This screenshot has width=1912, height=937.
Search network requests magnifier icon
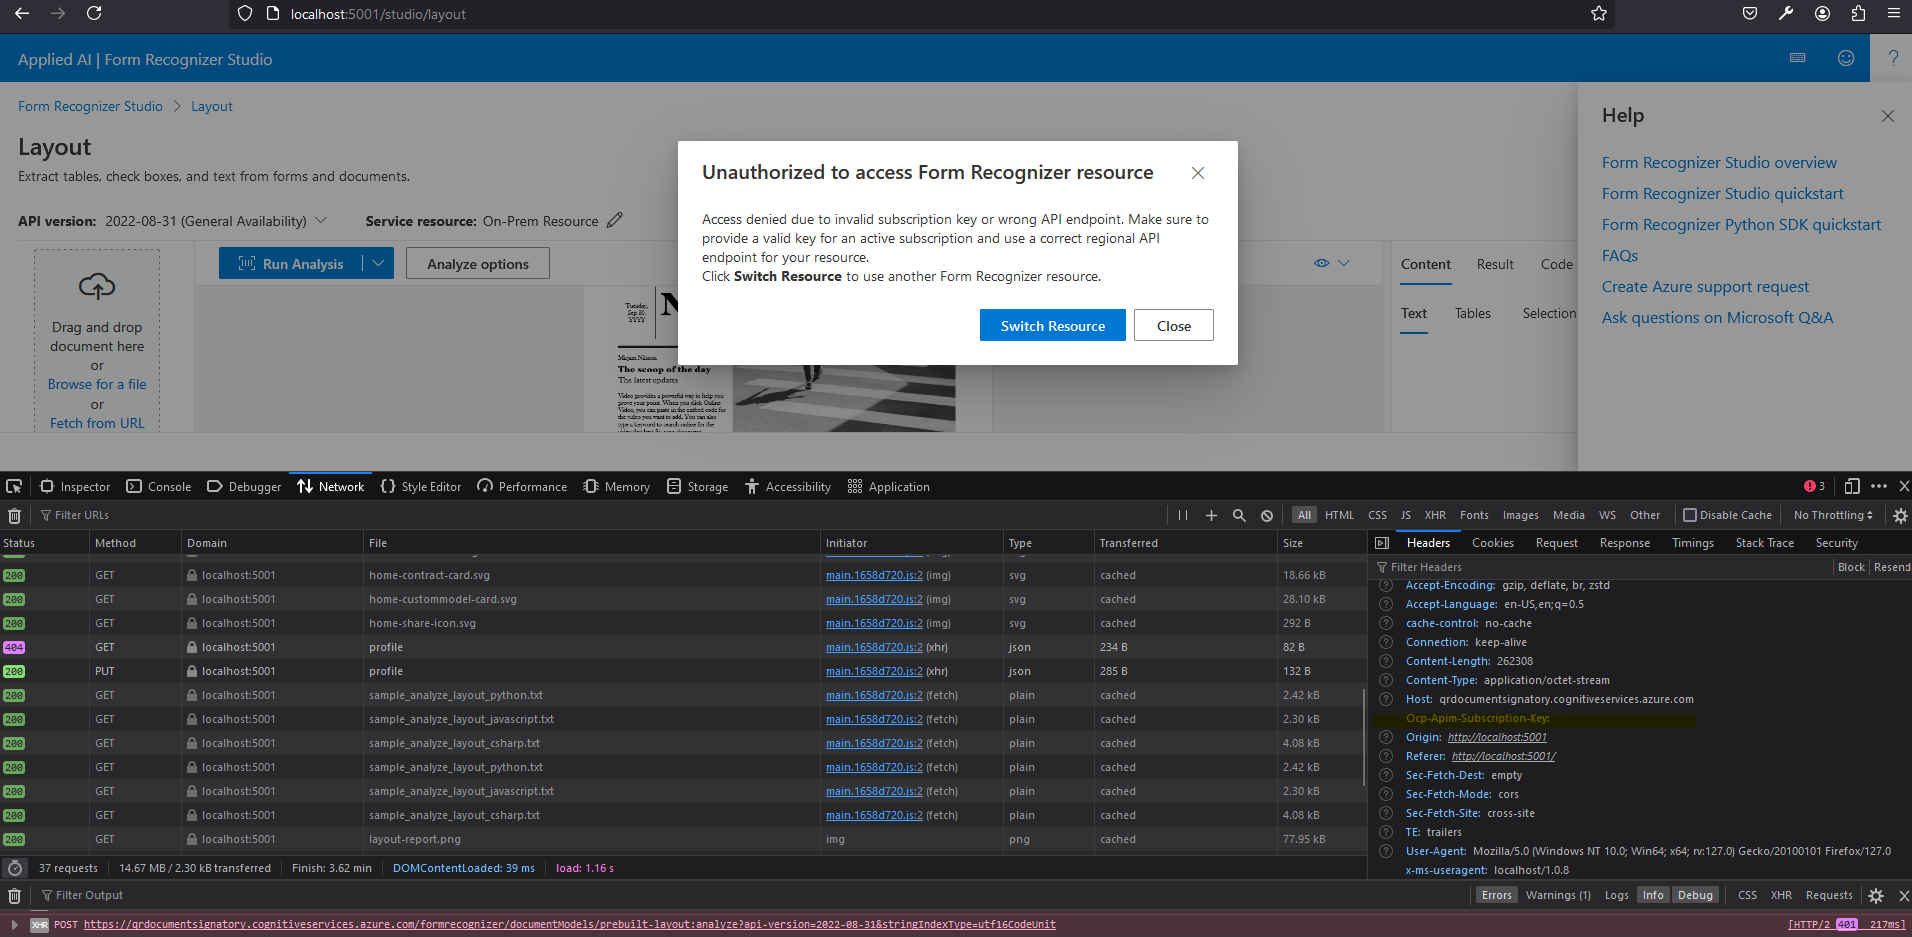pos(1239,515)
